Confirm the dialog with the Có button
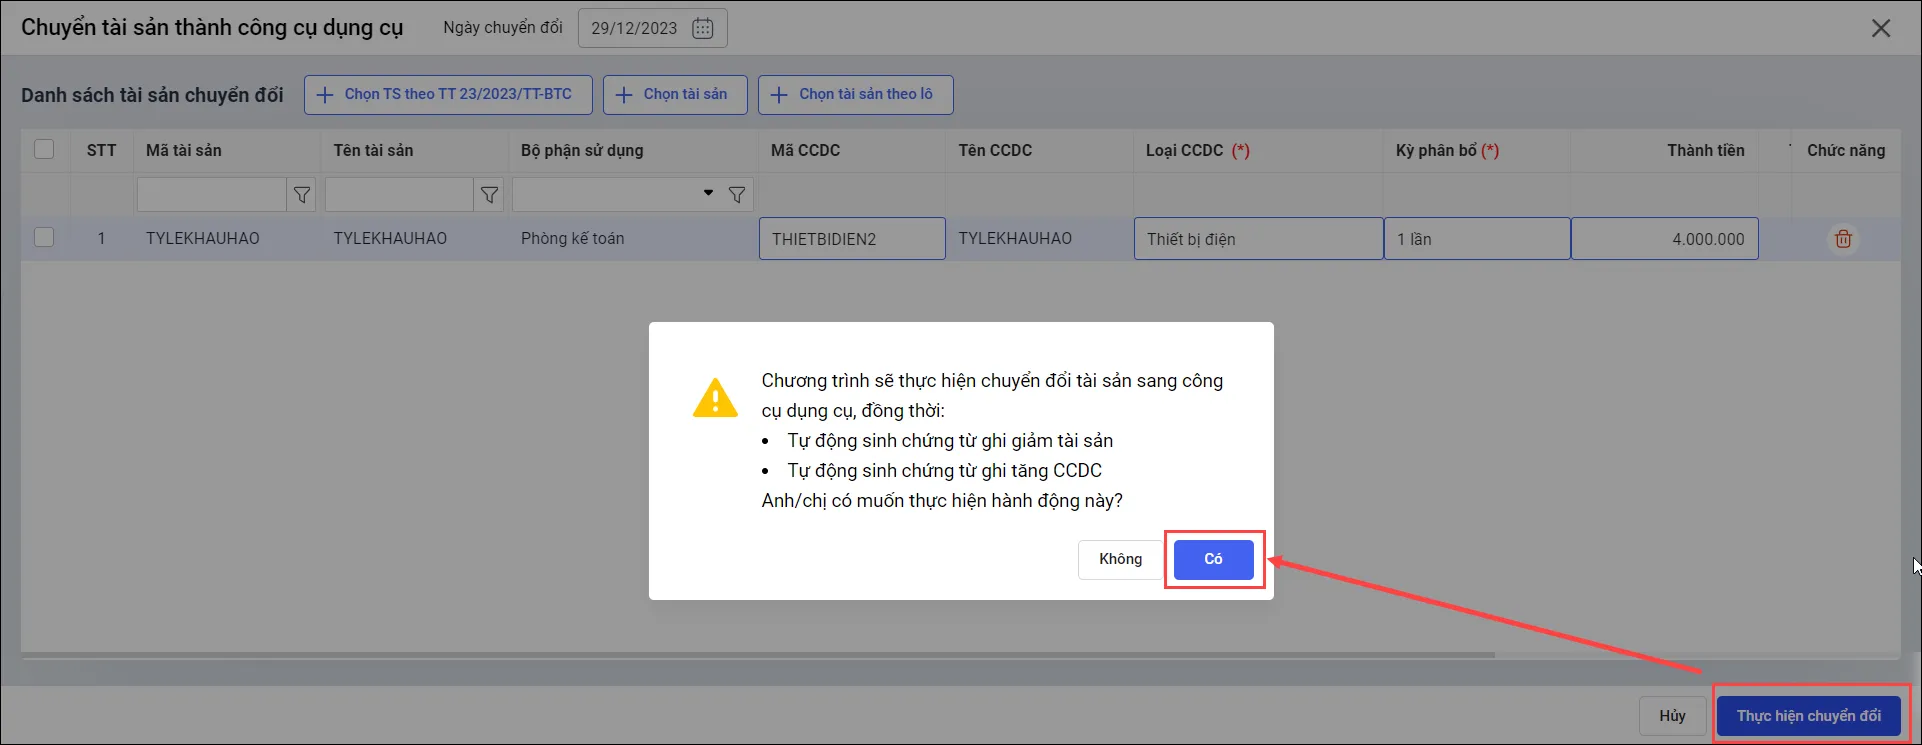 [x=1213, y=559]
